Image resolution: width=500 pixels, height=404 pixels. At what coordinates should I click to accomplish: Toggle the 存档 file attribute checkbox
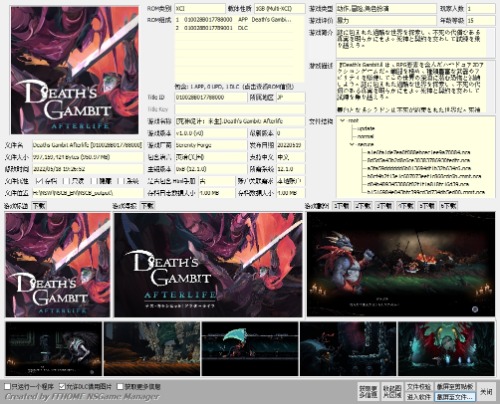point(39,181)
